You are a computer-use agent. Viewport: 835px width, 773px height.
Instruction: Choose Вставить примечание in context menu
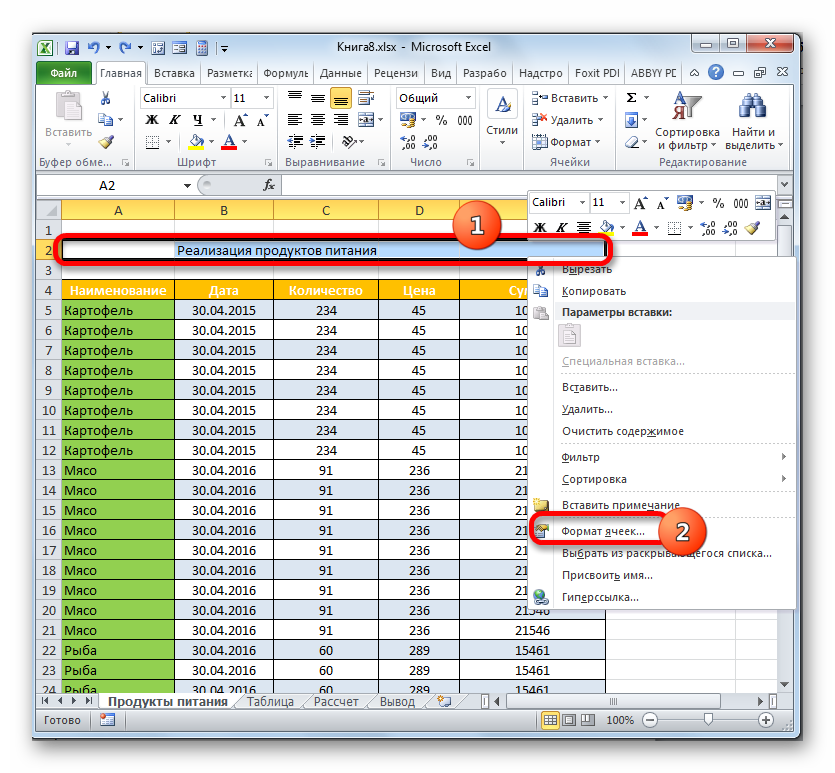coord(620,505)
